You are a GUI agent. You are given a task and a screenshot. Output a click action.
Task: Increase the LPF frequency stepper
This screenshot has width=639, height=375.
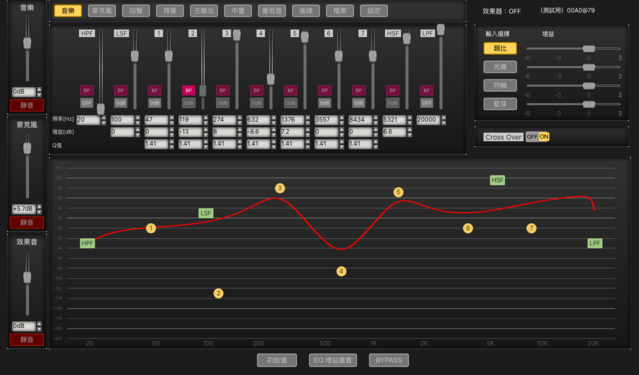pos(443,117)
